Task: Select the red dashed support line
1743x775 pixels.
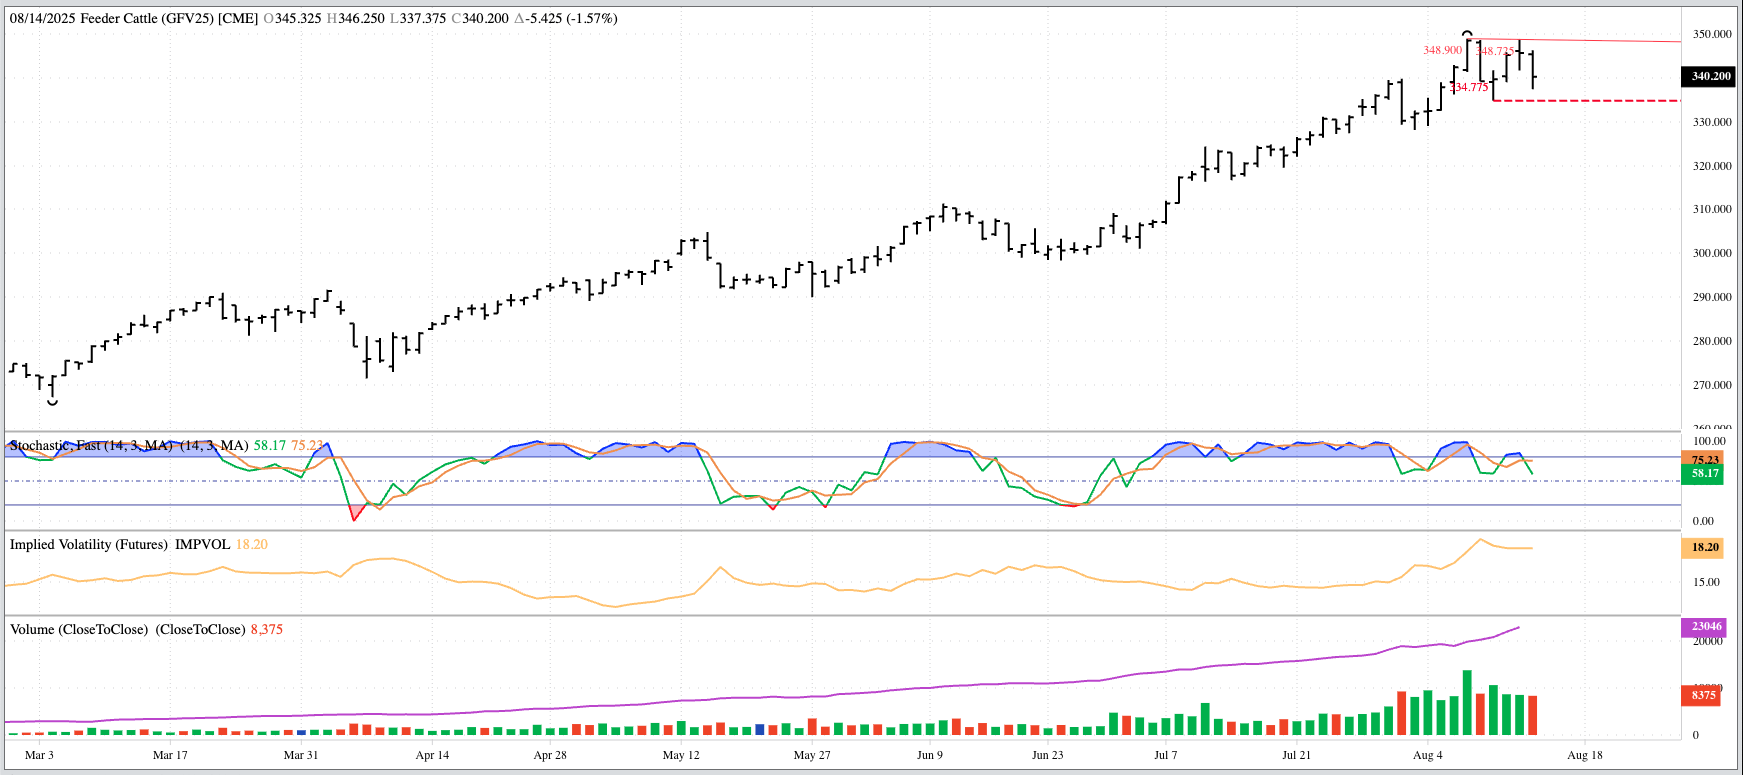Action: pyautogui.click(x=1600, y=101)
